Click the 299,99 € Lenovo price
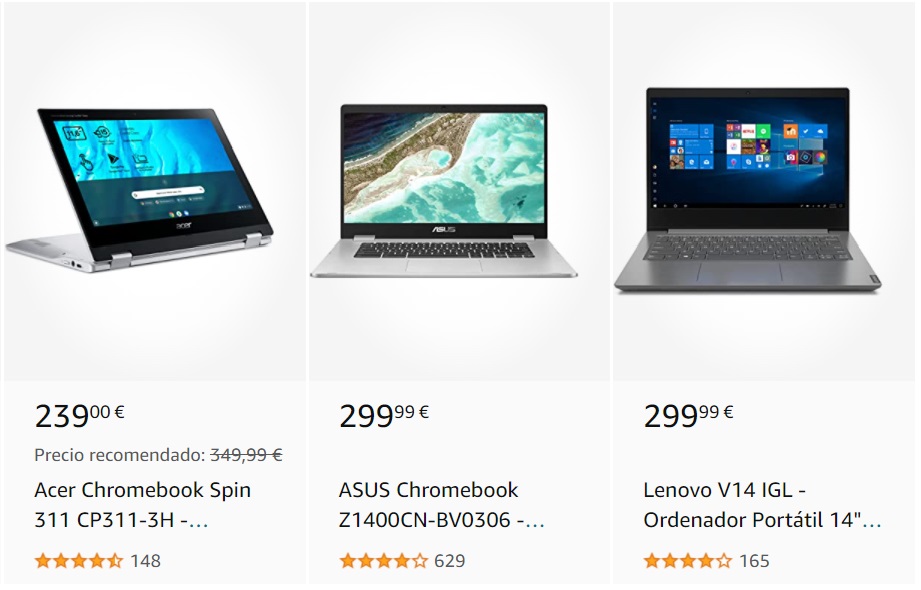 pos(688,415)
